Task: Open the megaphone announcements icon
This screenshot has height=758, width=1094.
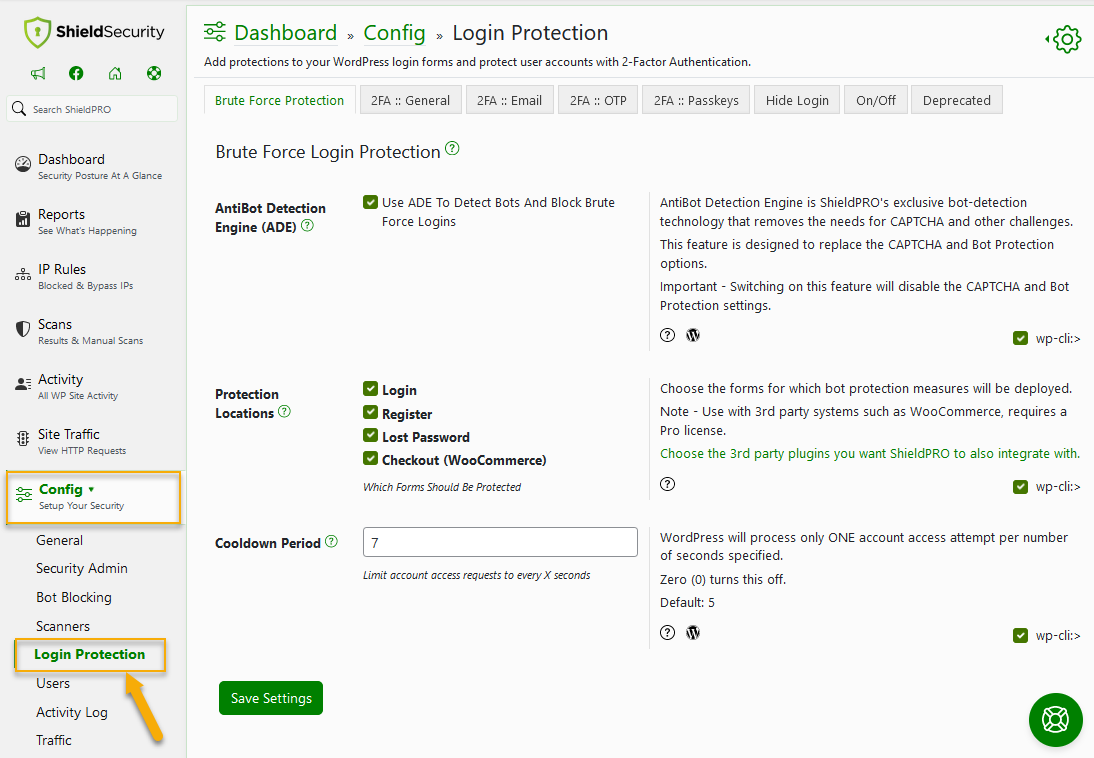Action: pyautogui.click(x=38, y=73)
